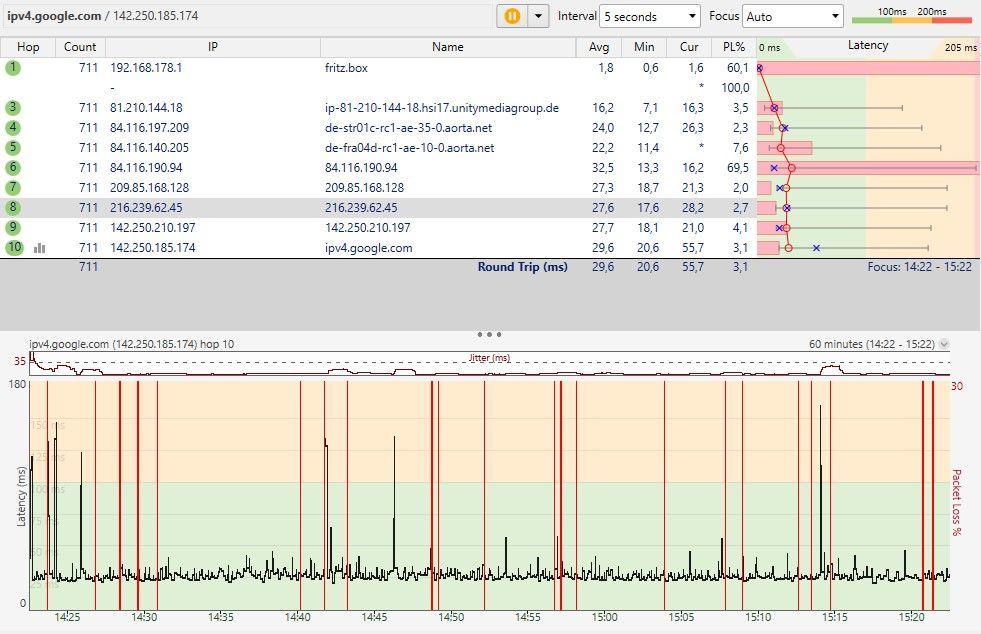This screenshot has width=981, height=634.
Task: Sort by the Min column header
Action: tap(644, 47)
